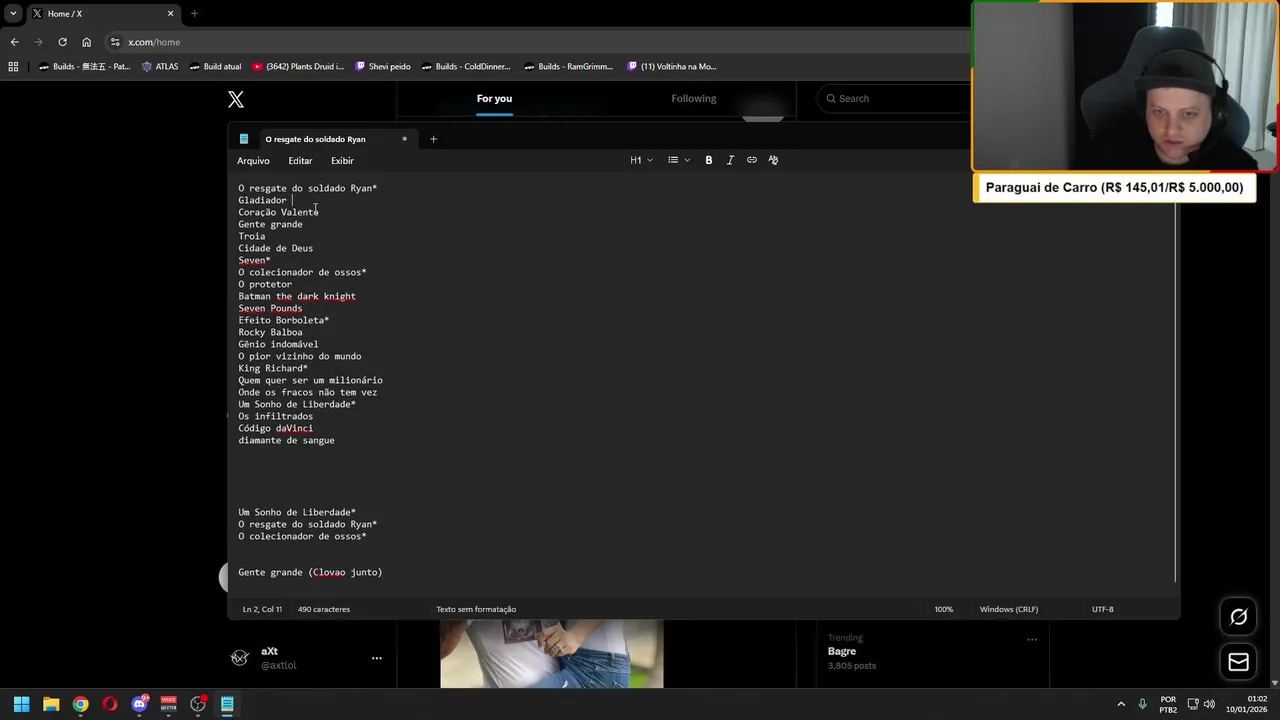The height and width of the screenshot is (720, 1280).
Task: Open the 100% zoom status option
Action: point(943,609)
